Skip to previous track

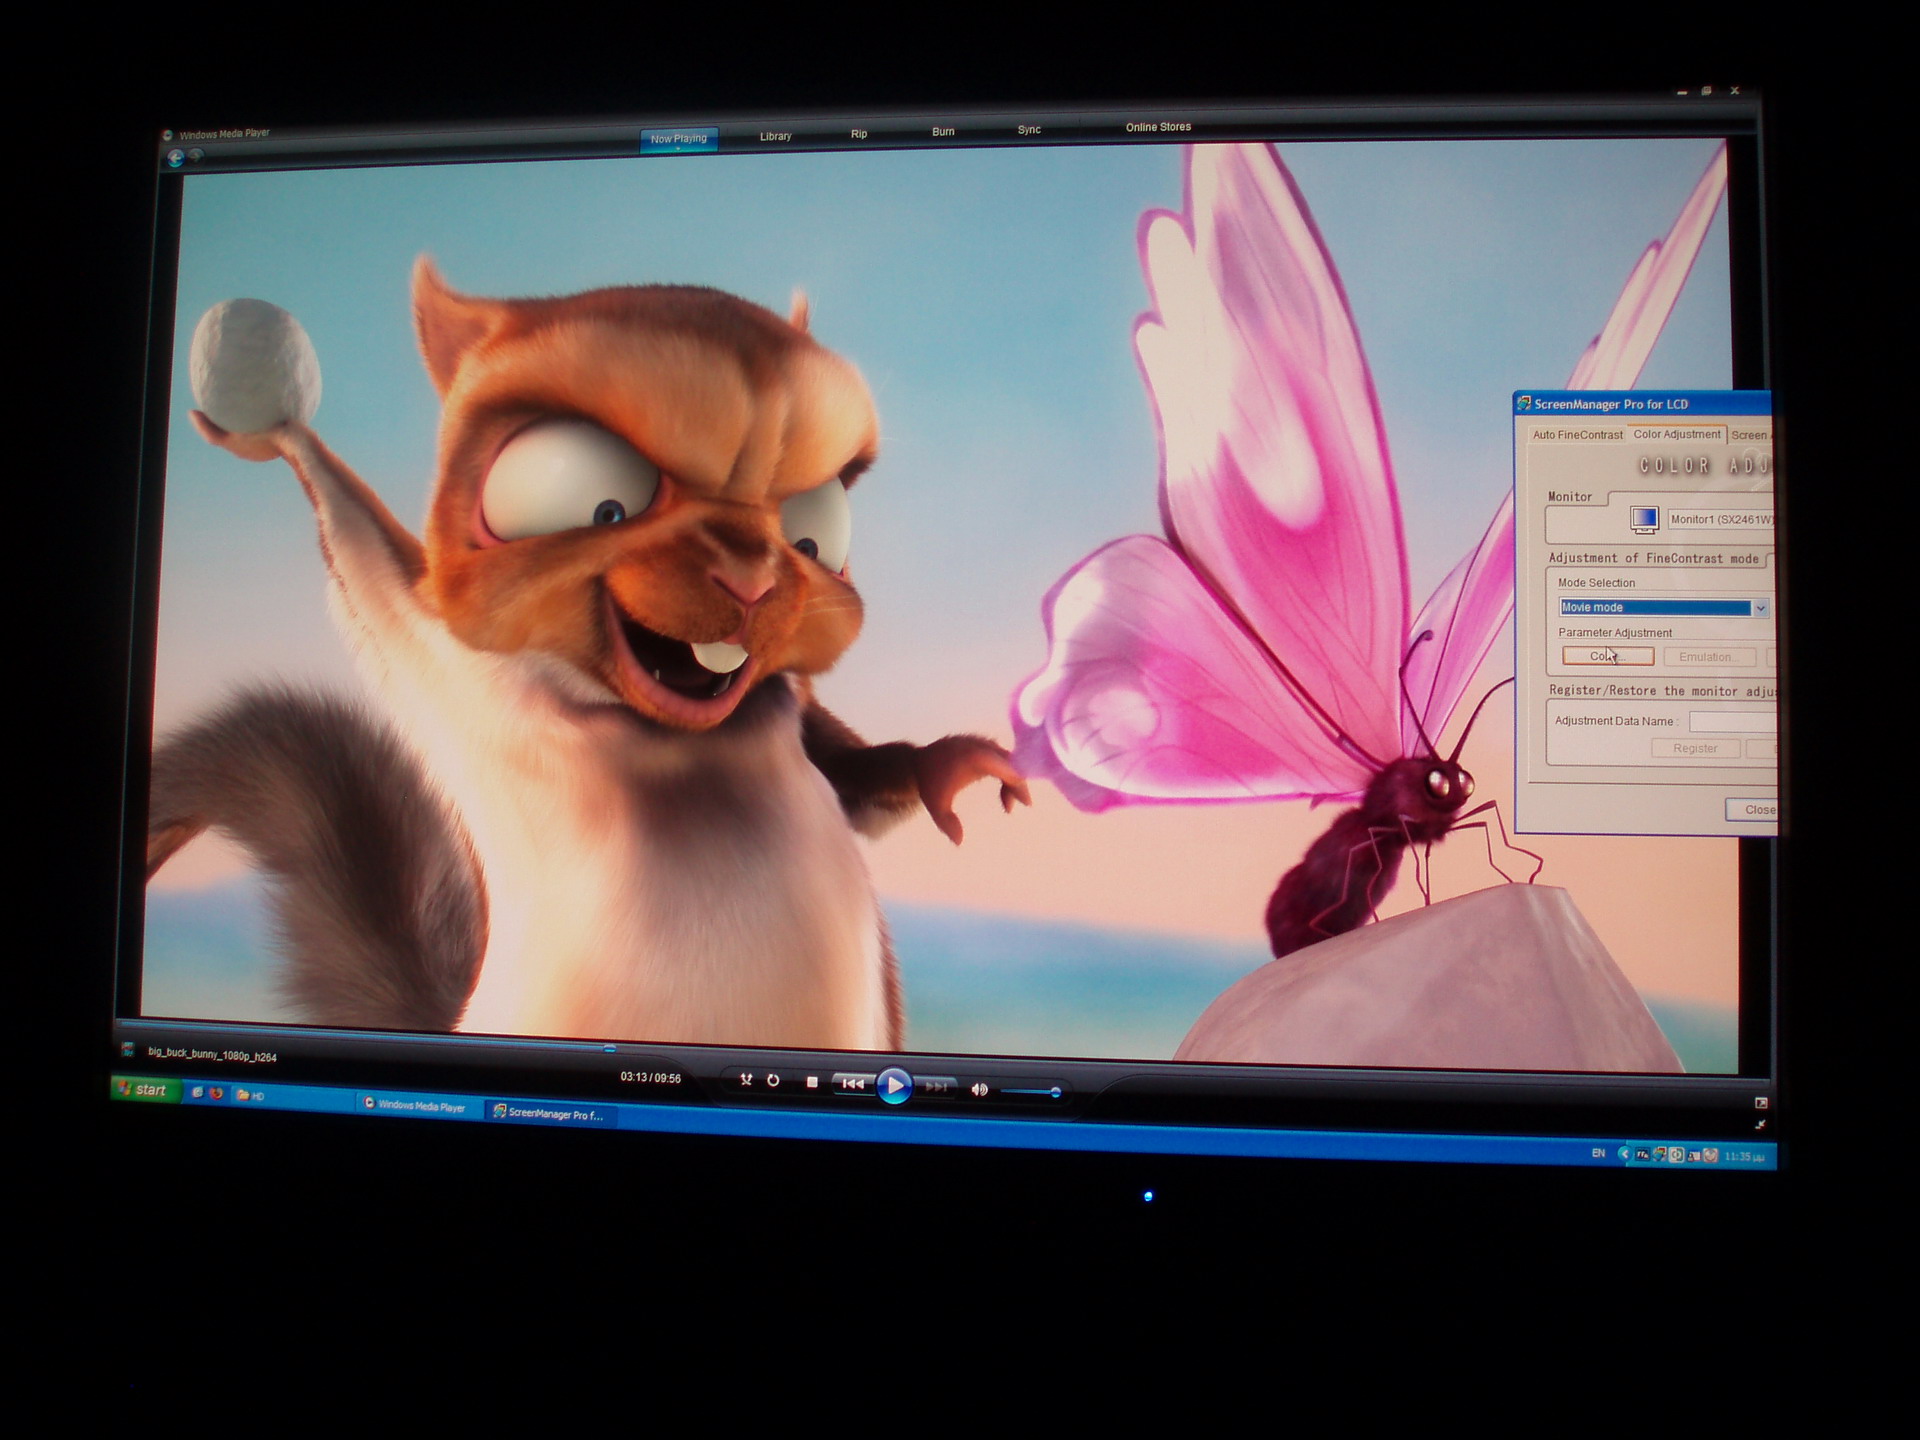click(x=853, y=1084)
